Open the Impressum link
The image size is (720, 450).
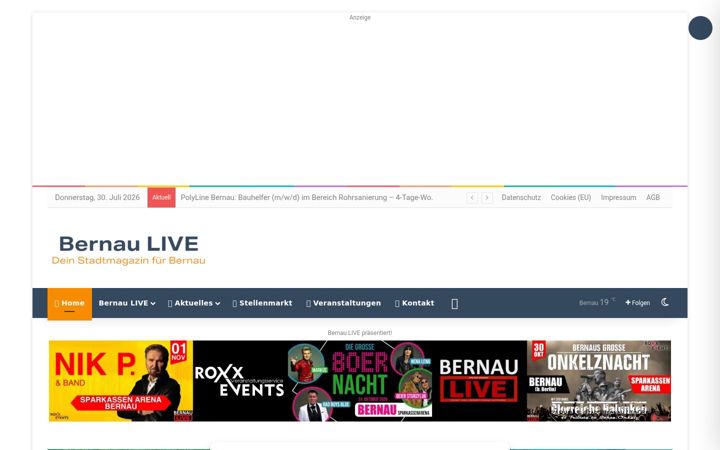pos(619,197)
